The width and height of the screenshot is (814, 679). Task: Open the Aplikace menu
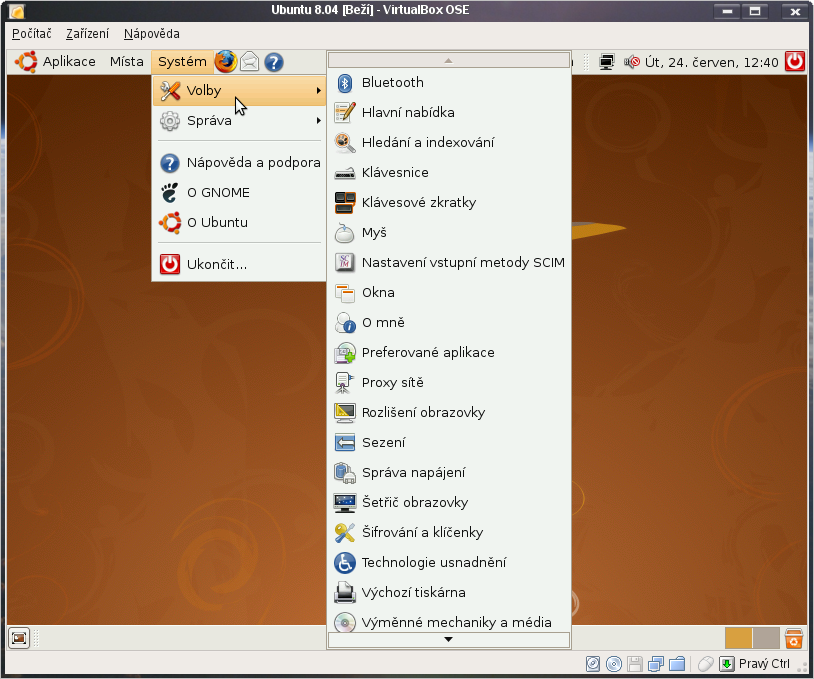[69, 62]
